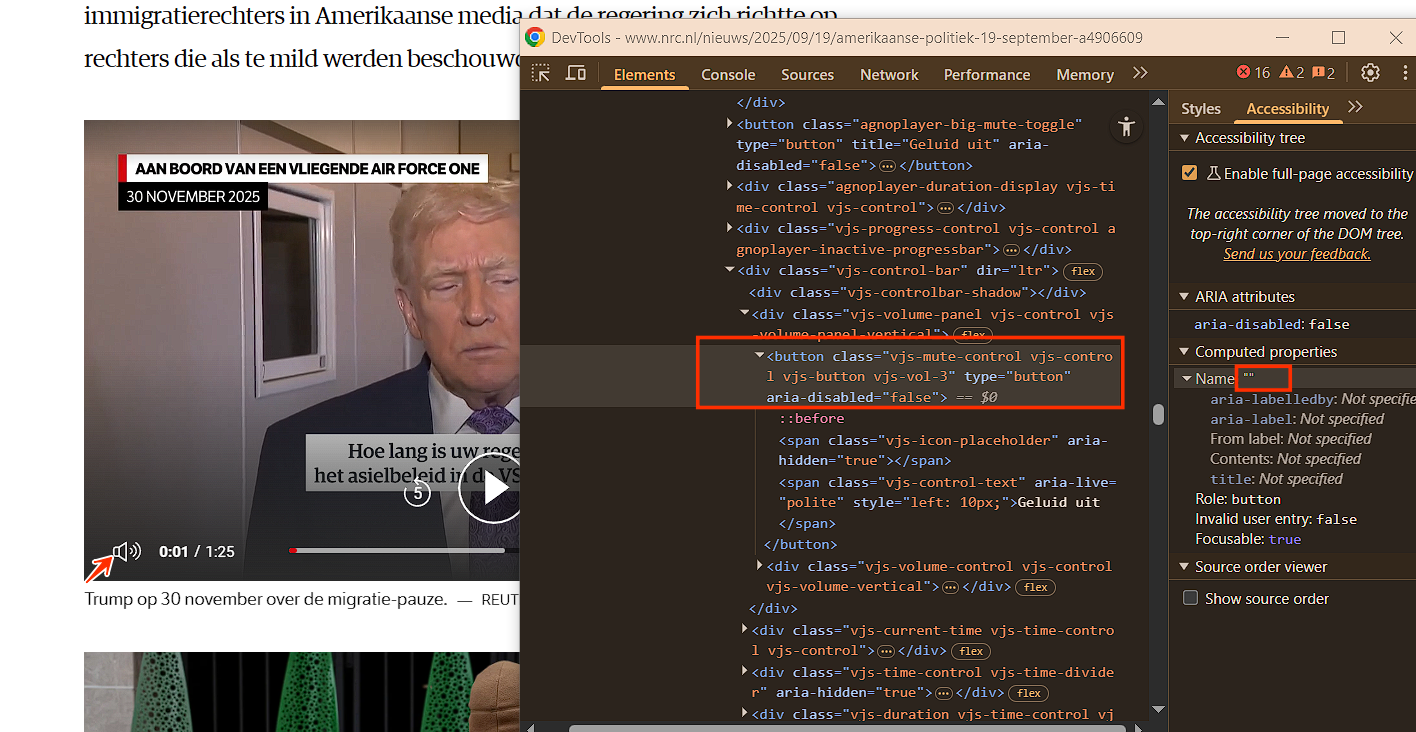Enable full-page accessibility tree checkbox
Viewport: 1416px width, 732px height.
coord(1189,173)
